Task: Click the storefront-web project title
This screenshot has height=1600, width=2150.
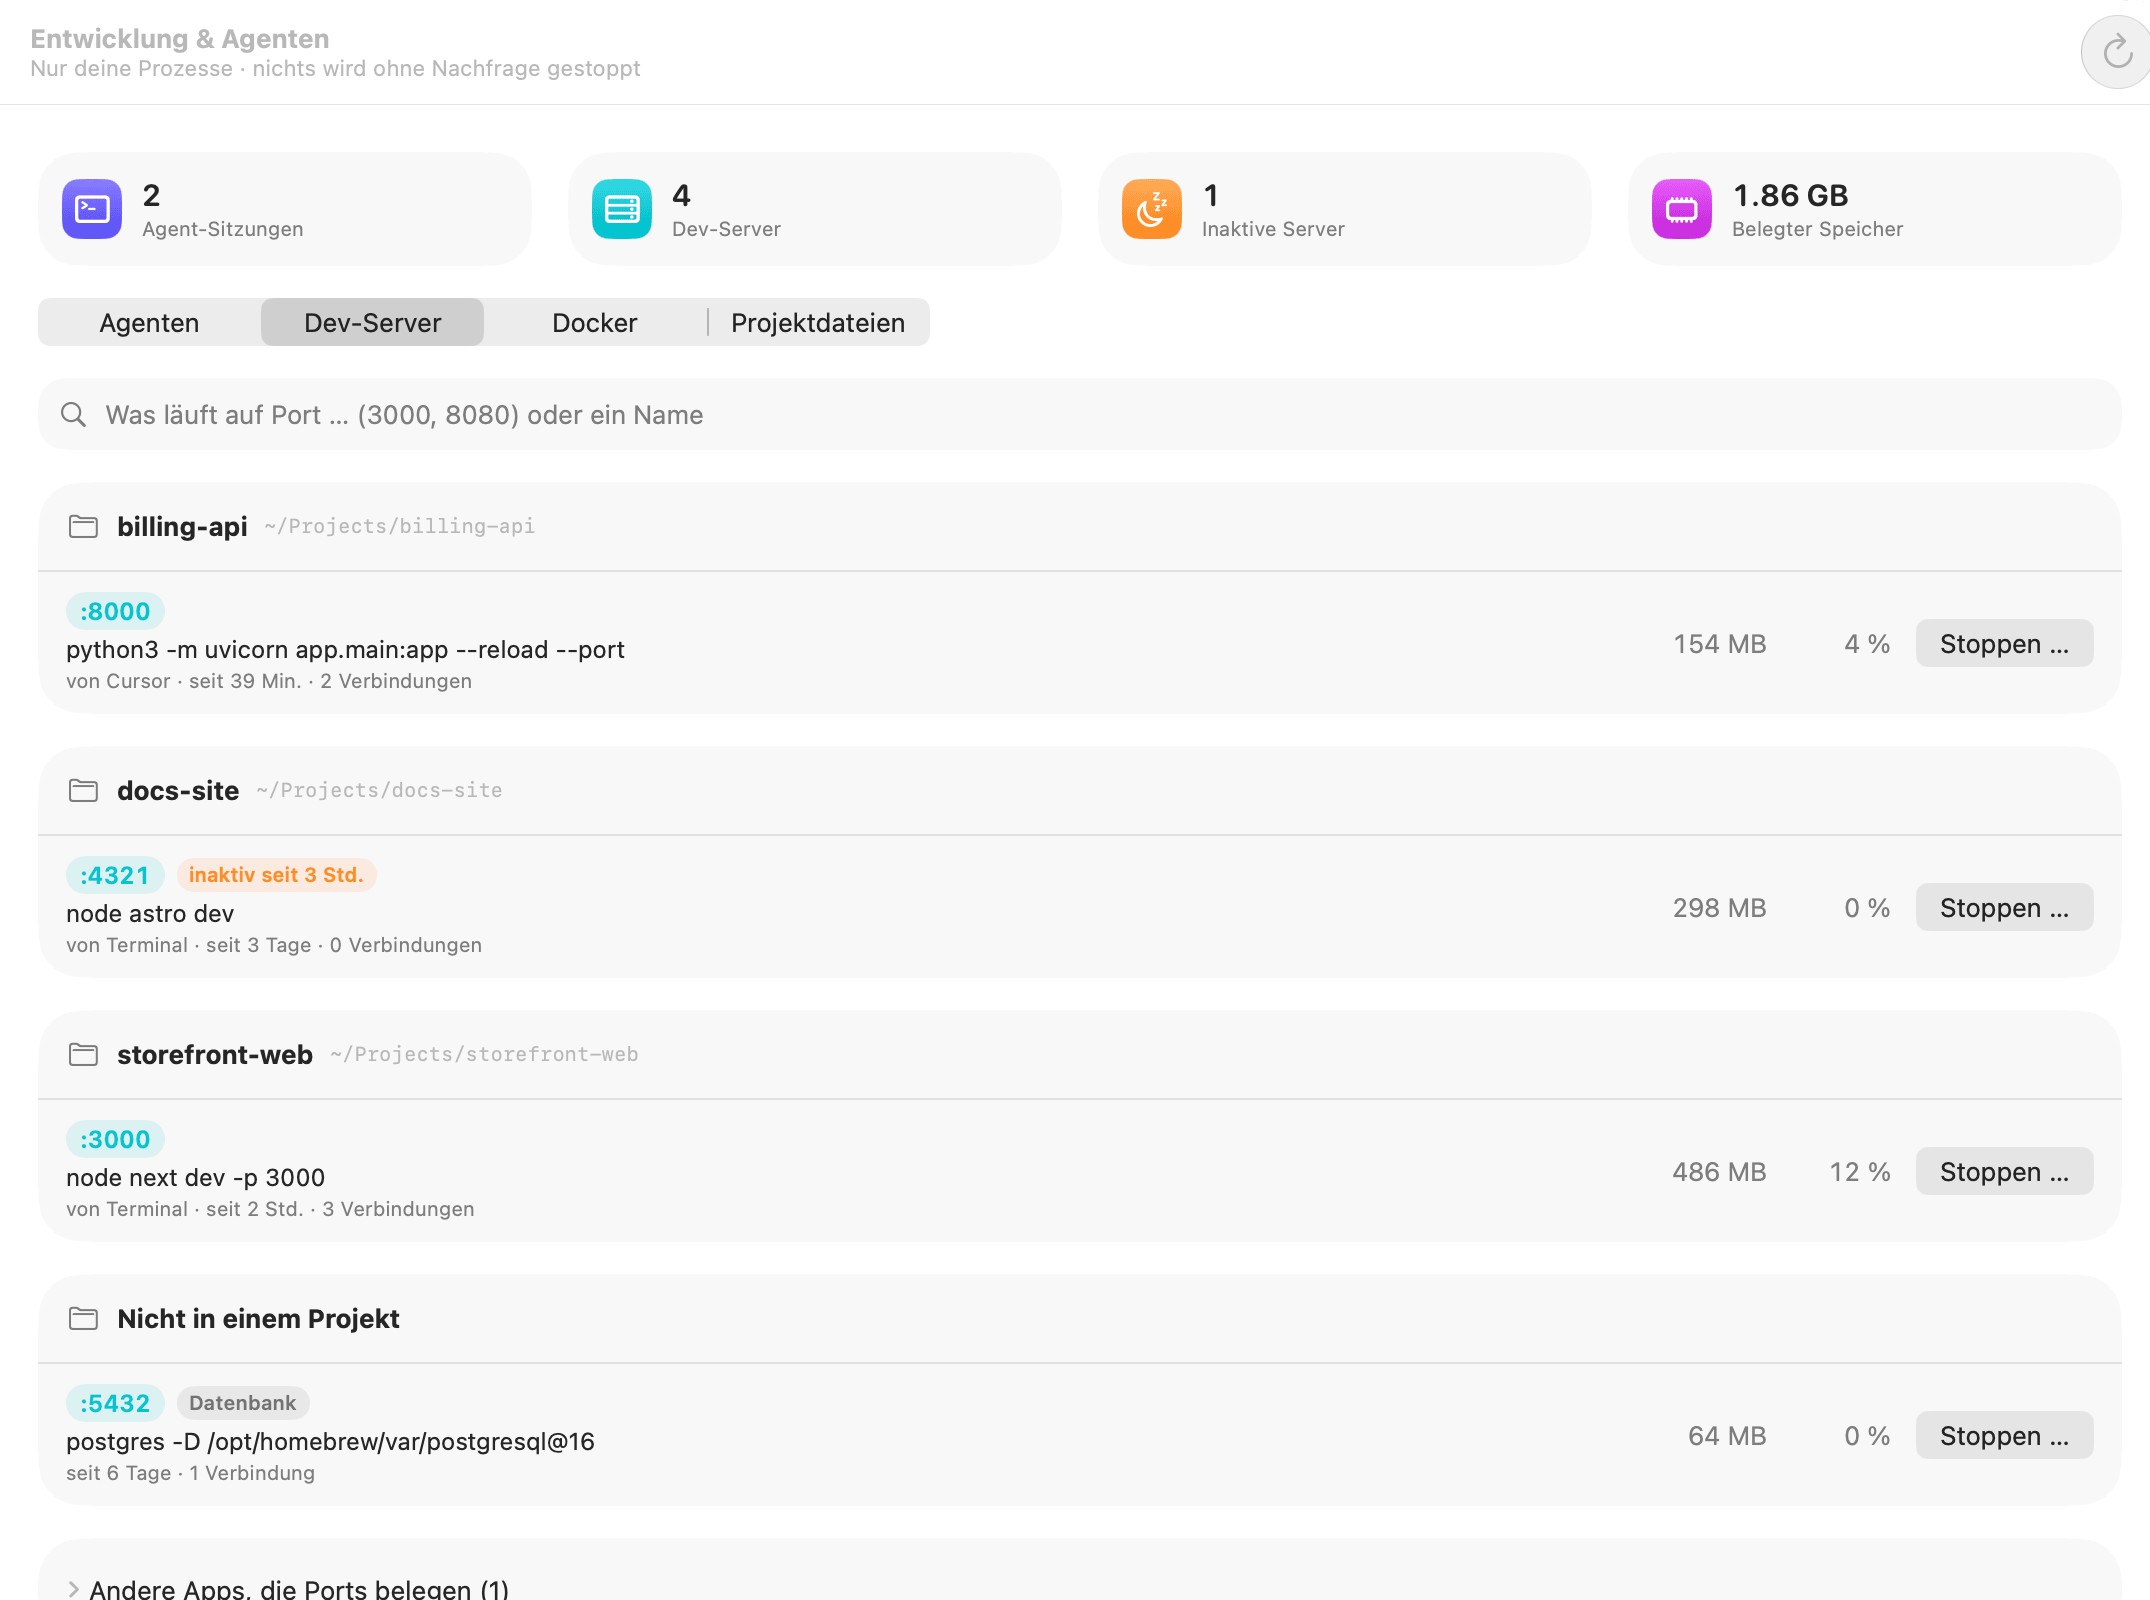Action: pos(215,1054)
